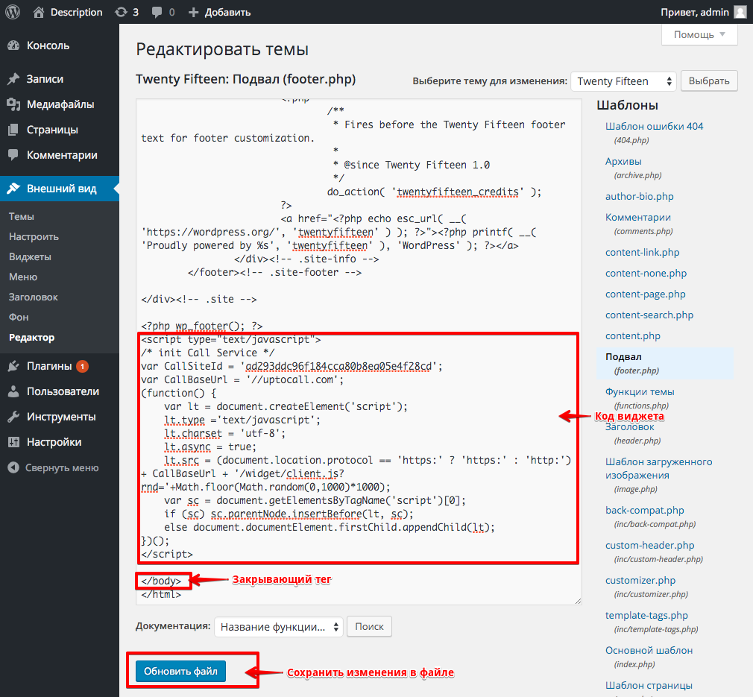Open Комментарии comments.php template
Screen dimensions: 753x697
pos(638,218)
